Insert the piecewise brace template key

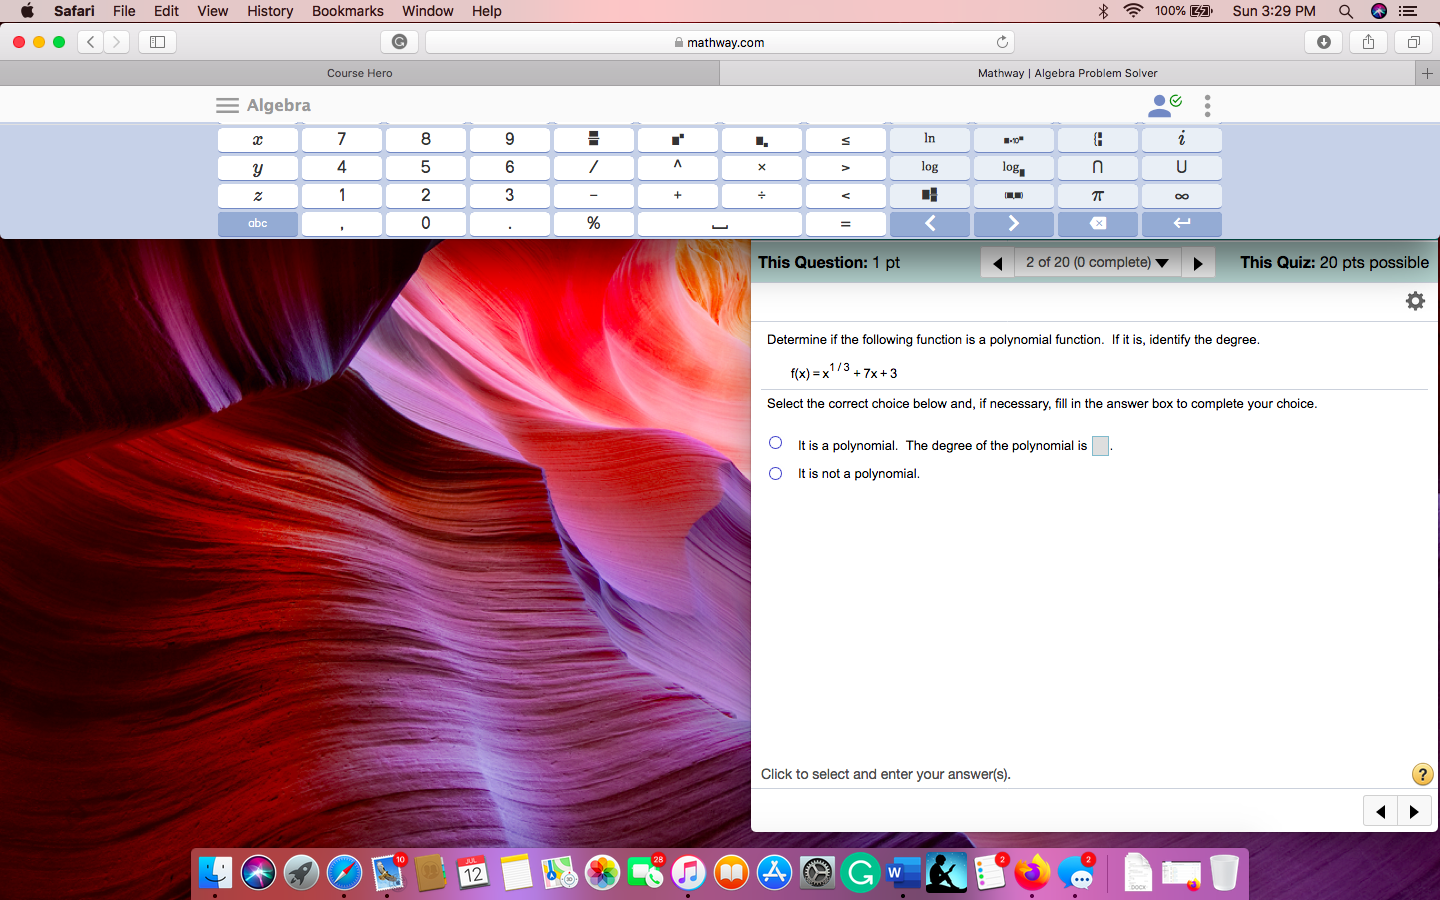[1097, 139]
